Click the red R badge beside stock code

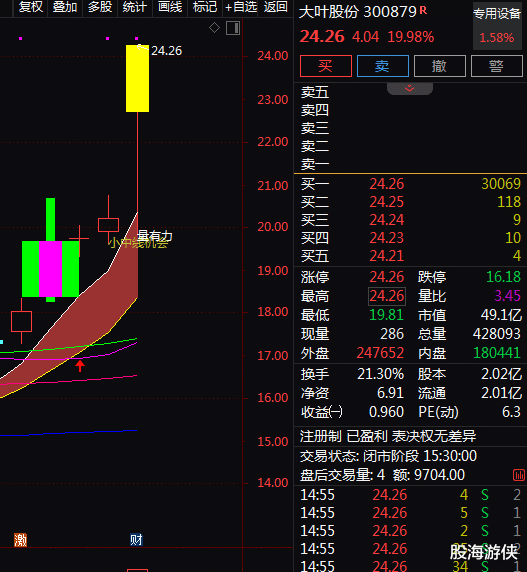(x=423, y=10)
